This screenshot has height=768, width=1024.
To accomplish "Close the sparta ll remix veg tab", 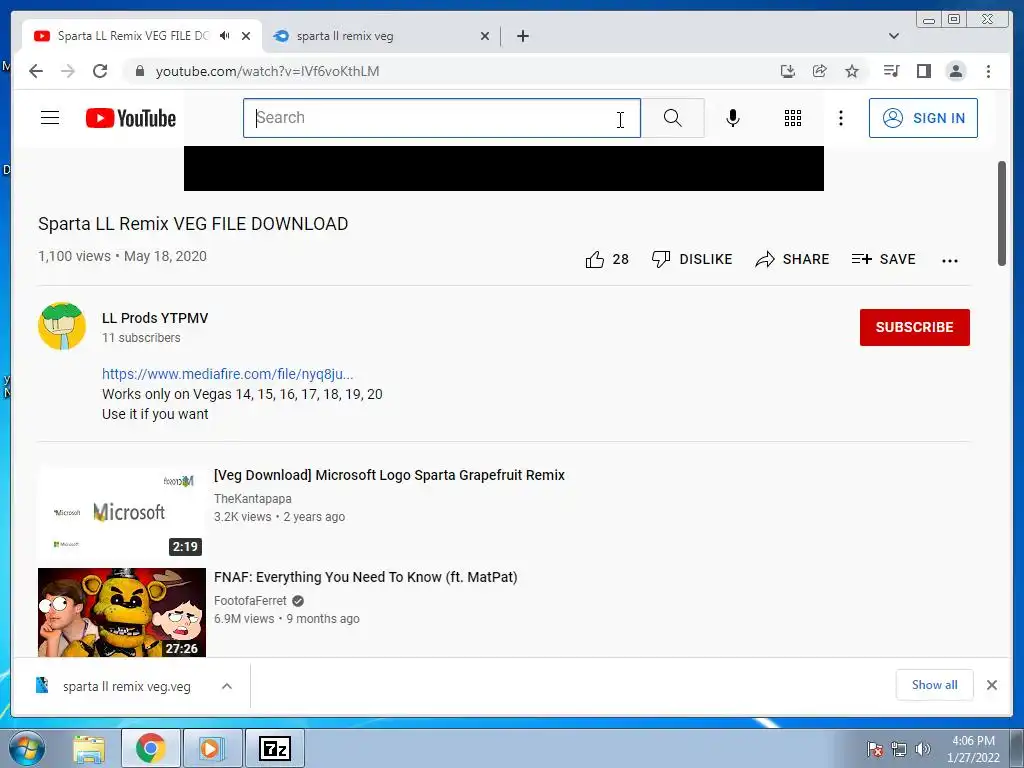I will [485, 36].
